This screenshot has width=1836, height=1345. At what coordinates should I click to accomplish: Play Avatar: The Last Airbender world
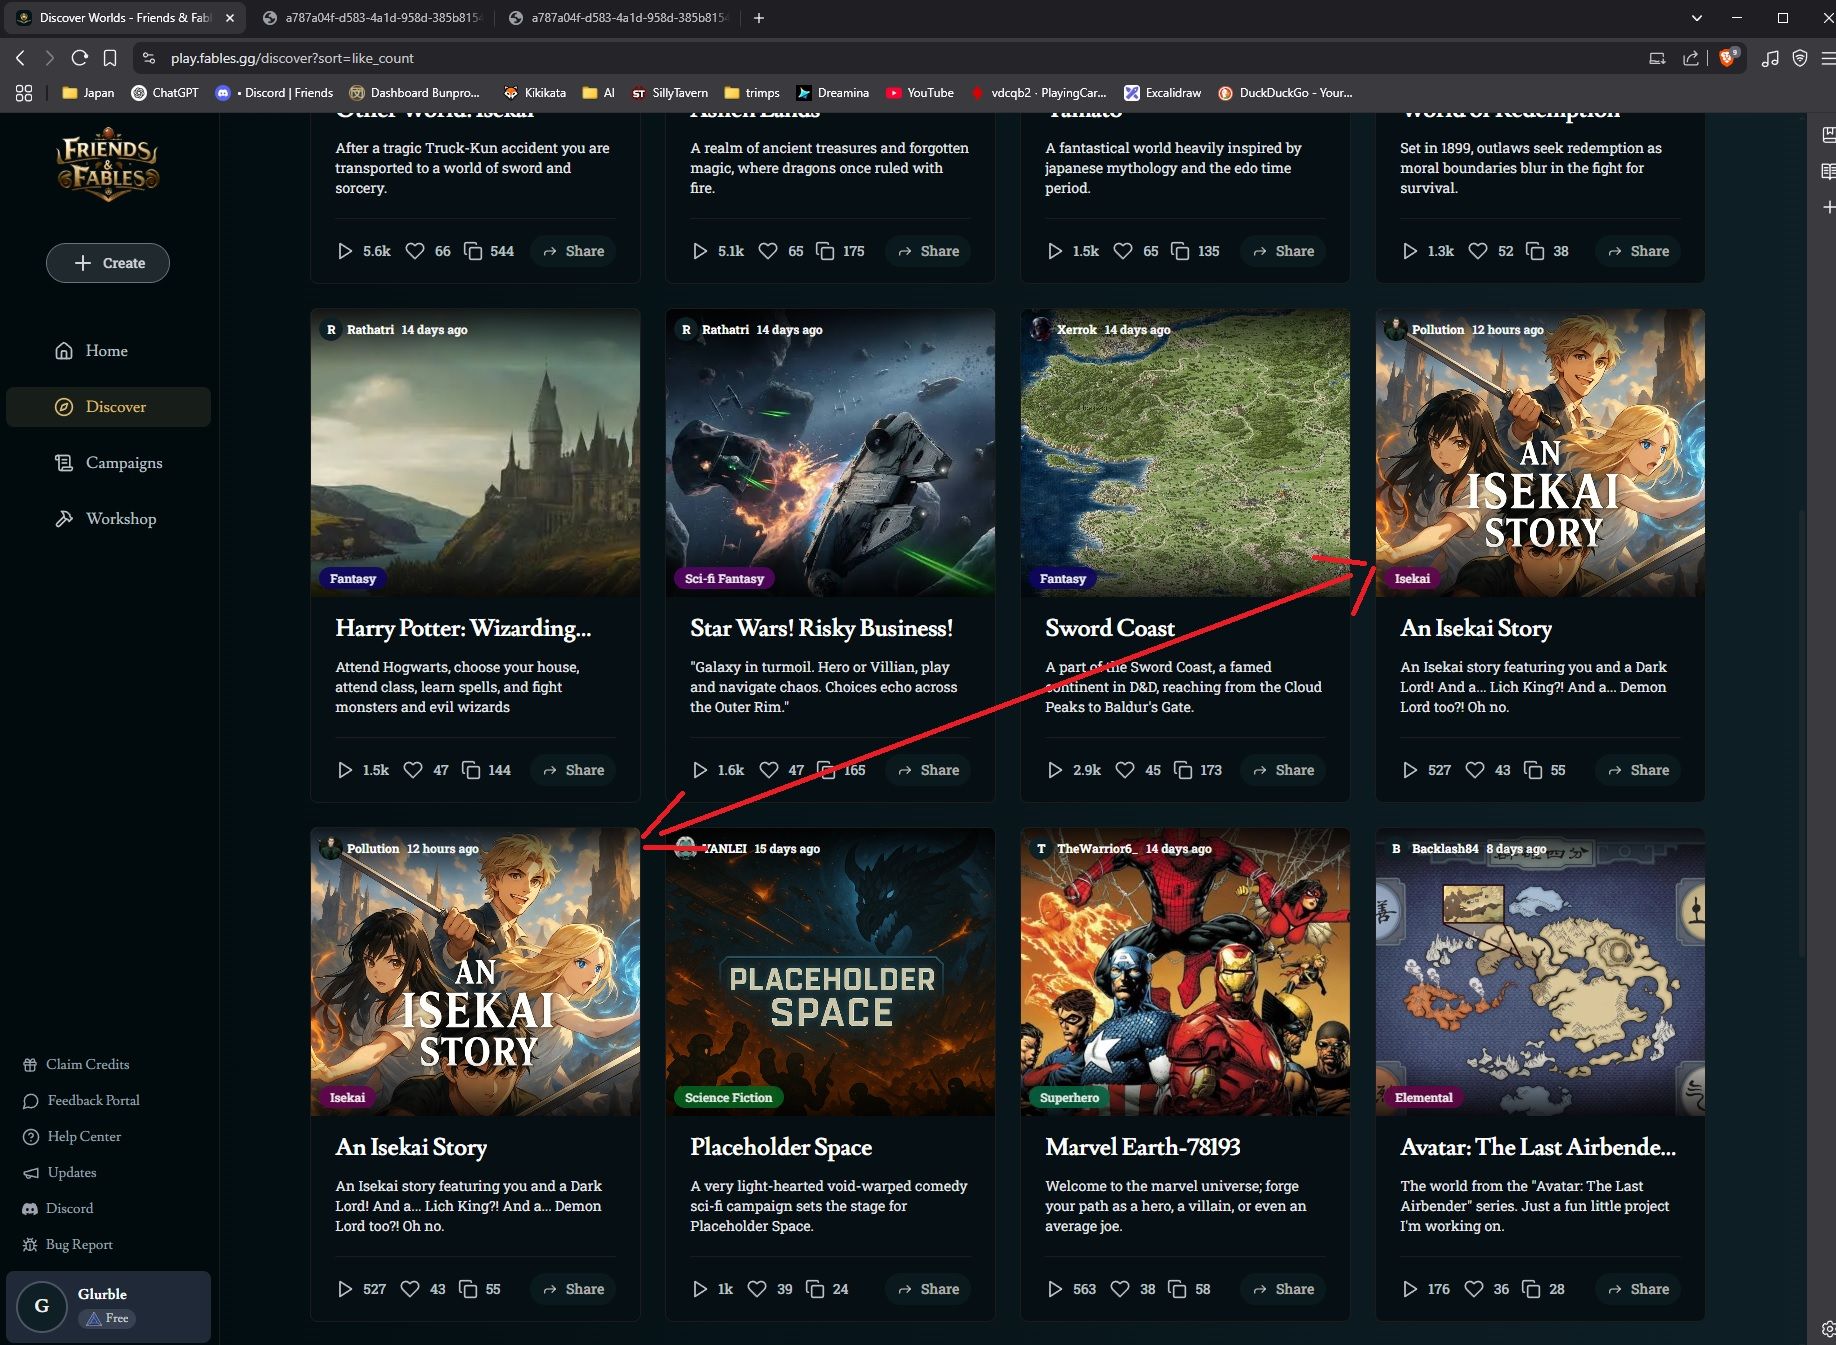(1410, 1289)
